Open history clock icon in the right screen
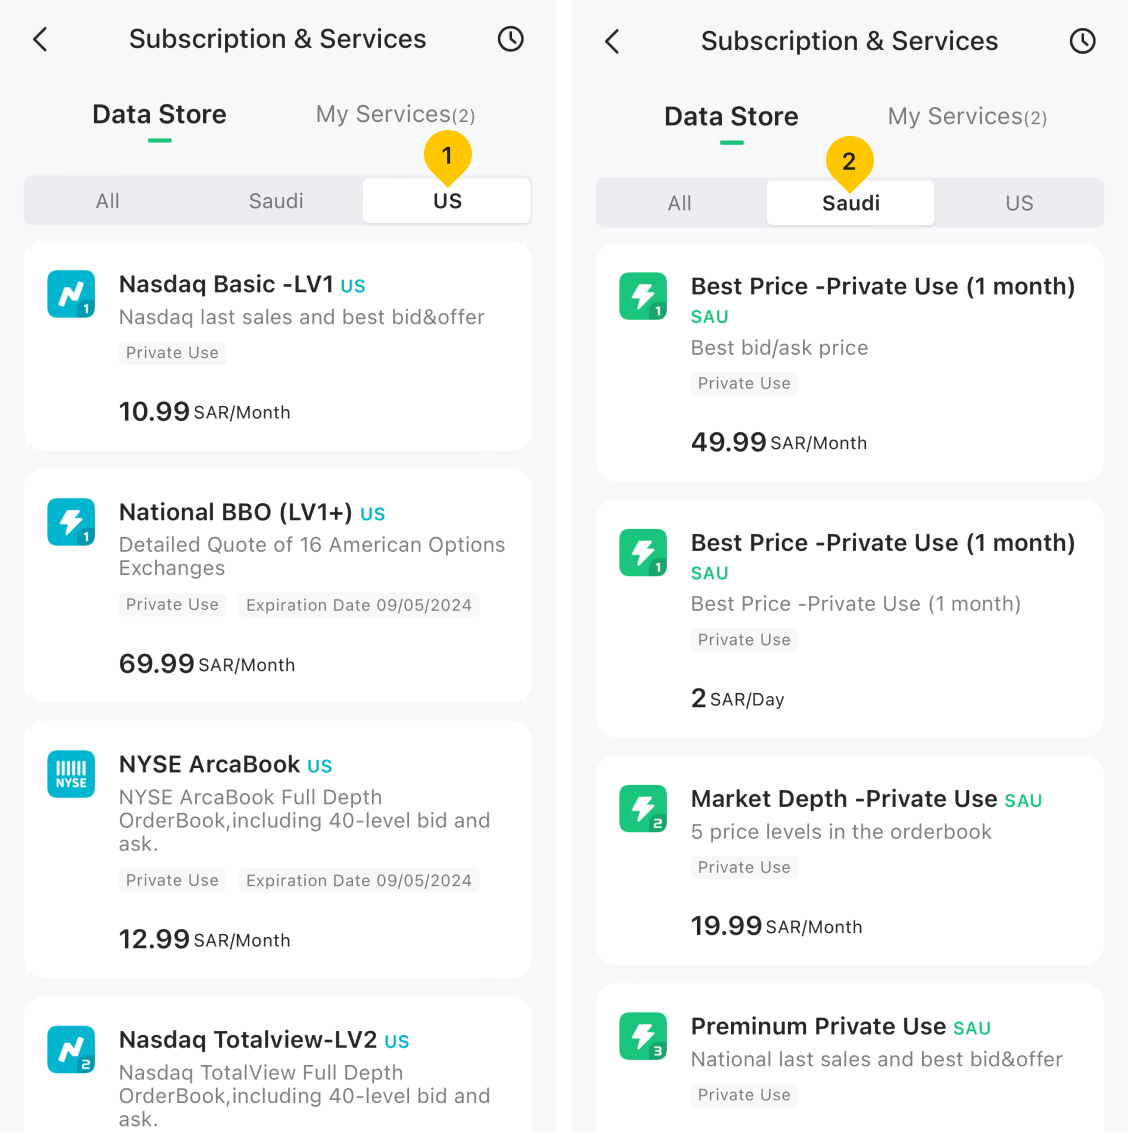1128x1133 pixels. 1082,41
